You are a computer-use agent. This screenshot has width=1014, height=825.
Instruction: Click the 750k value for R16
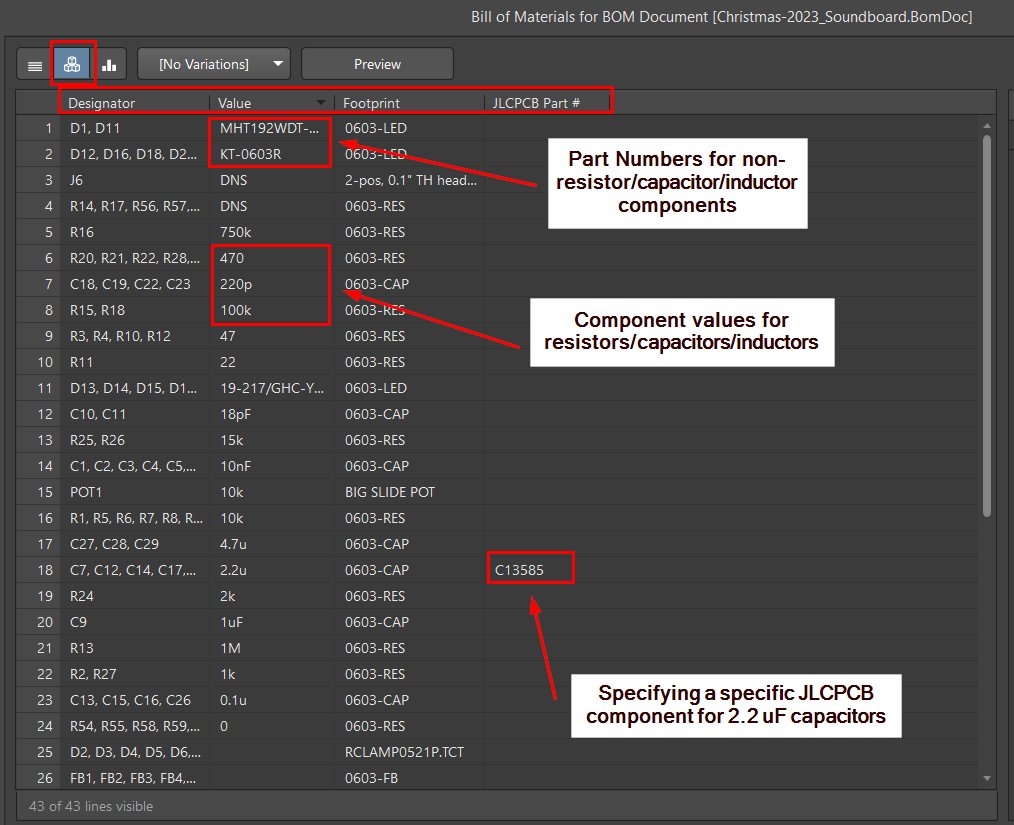tap(272, 232)
